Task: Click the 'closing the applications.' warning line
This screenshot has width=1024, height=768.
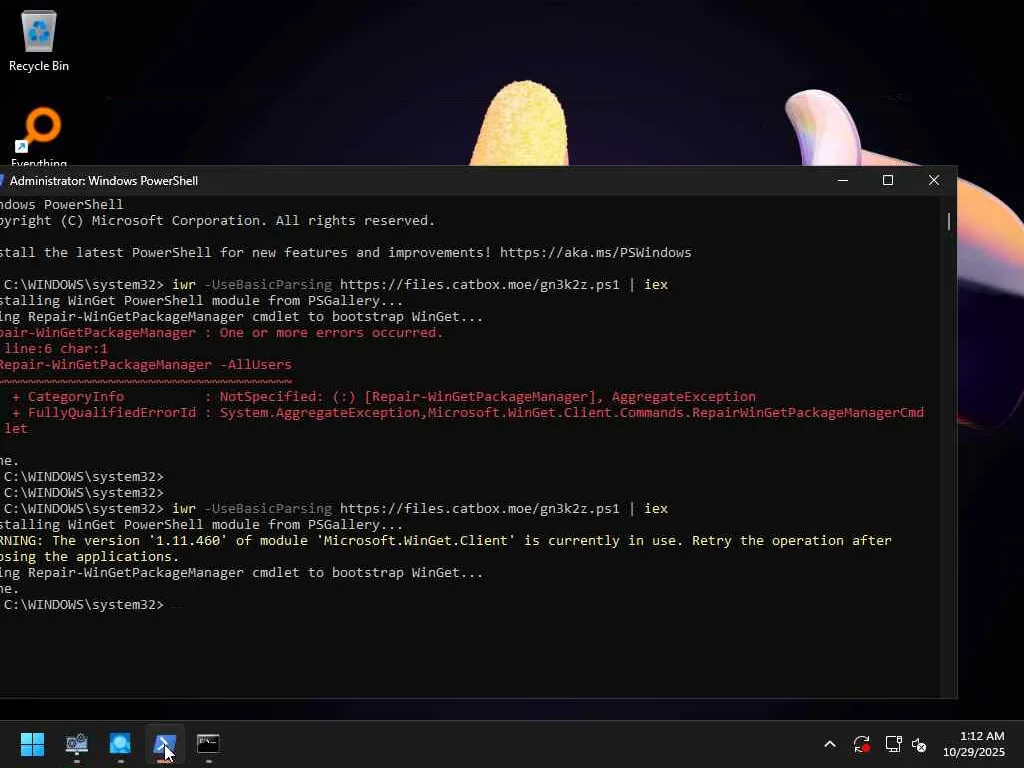Action: (x=89, y=556)
